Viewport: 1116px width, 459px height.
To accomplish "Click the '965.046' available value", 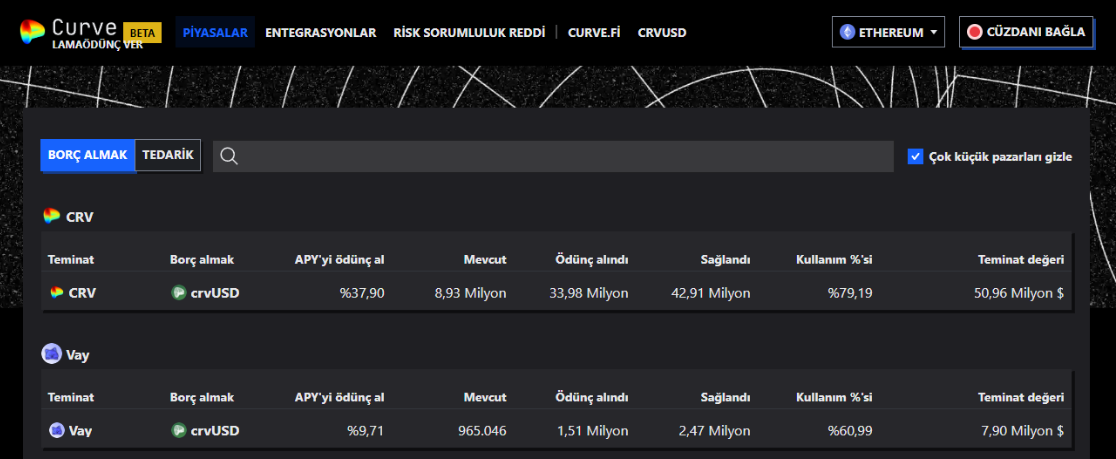I will (483, 431).
